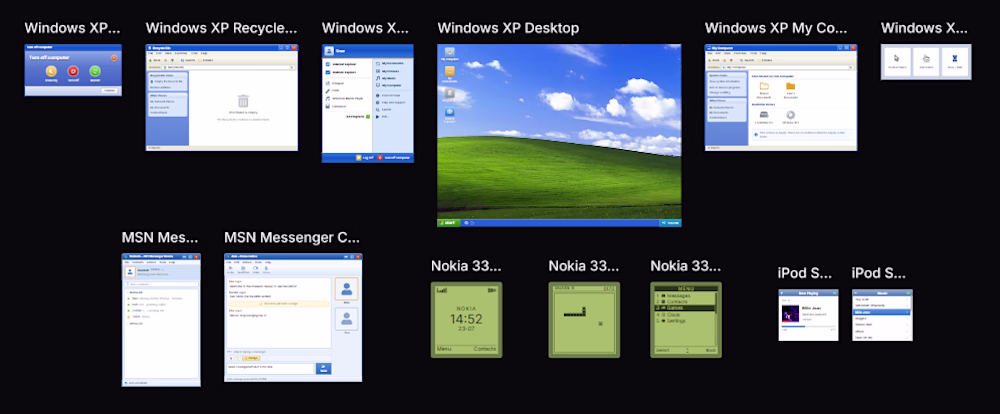The width and height of the screenshot is (1000, 414).
Task: Click the Contacts softkey on the Nokia home screen
Action: click(485, 349)
